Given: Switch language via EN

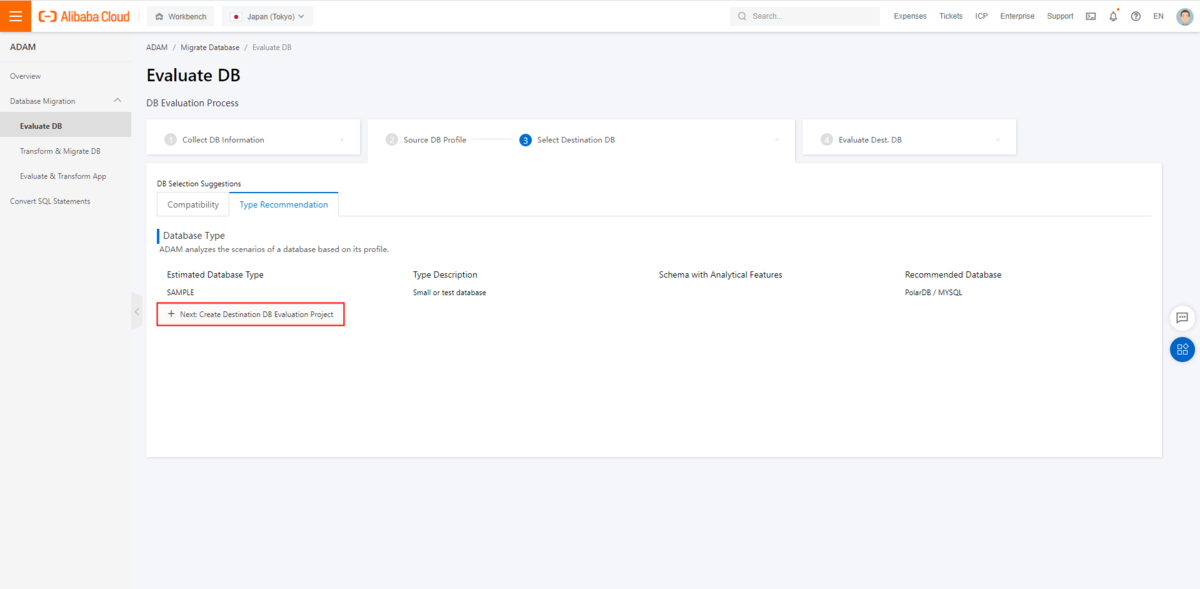Looking at the screenshot, I should coord(1159,16).
